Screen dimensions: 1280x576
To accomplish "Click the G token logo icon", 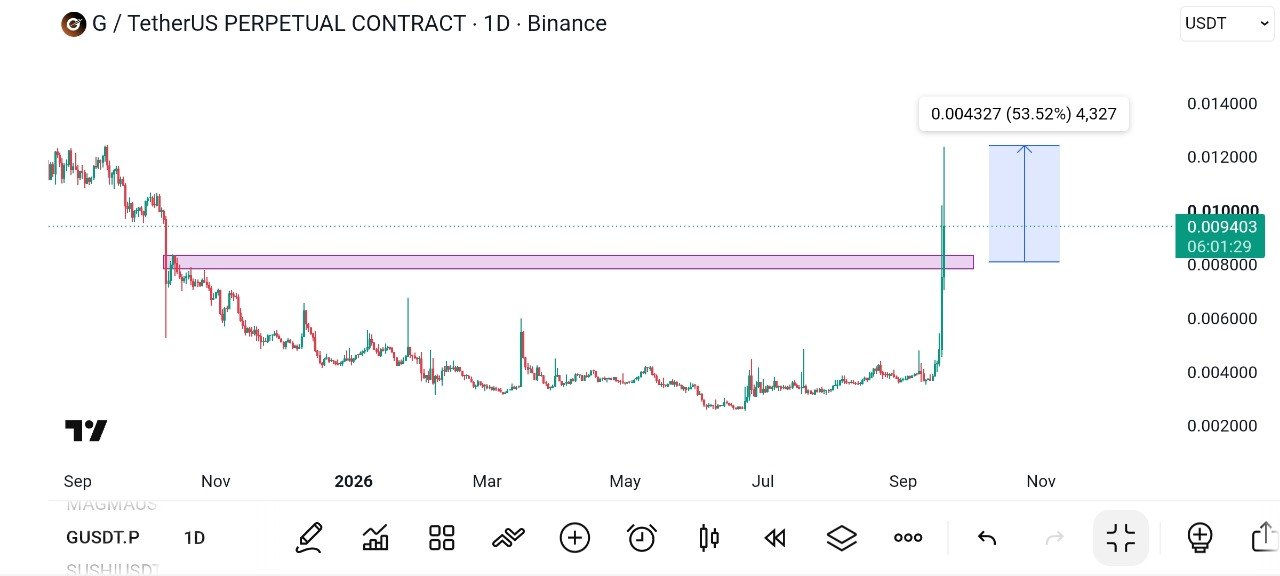I will point(74,24).
